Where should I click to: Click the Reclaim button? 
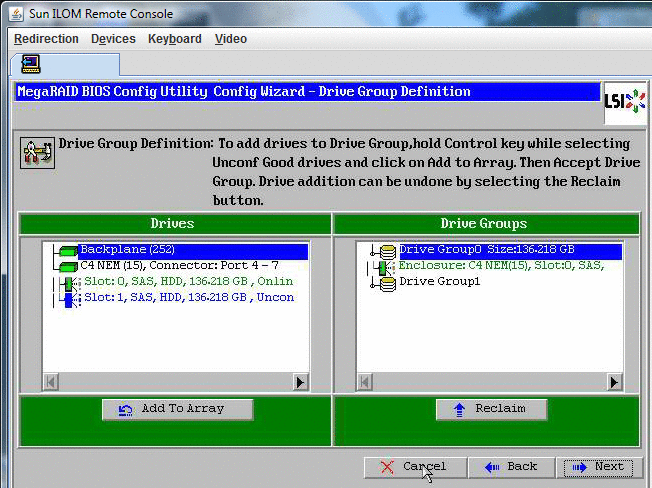[x=491, y=409]
